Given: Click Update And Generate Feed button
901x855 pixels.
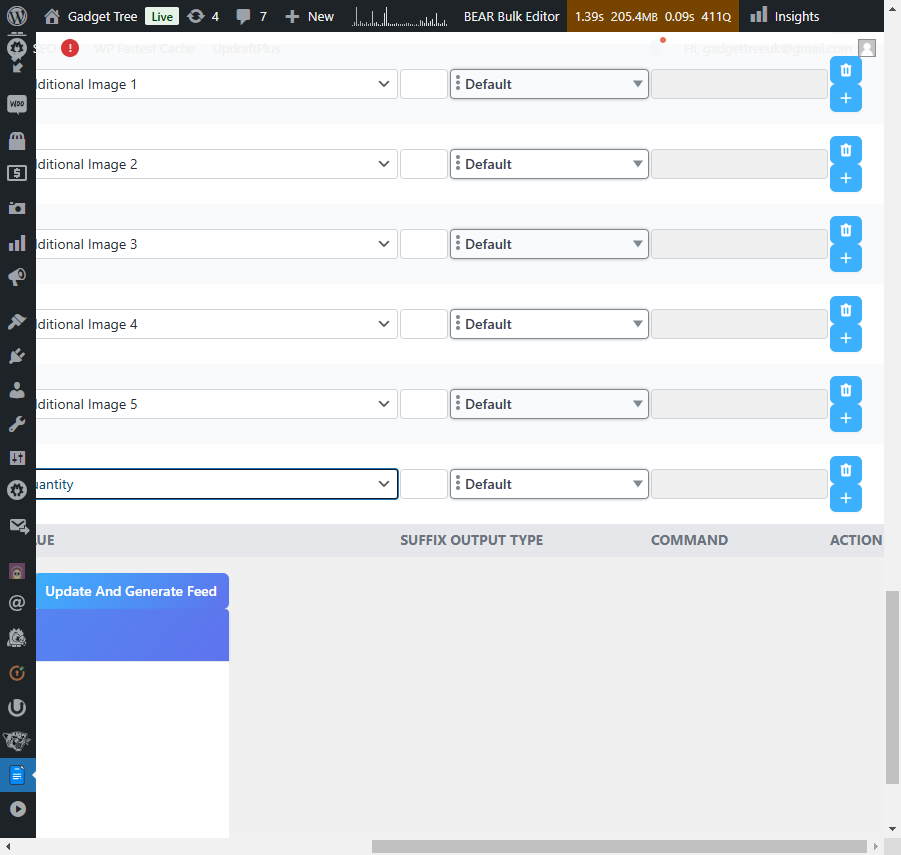Looking at the screenshot, I should tap(132, 591).
